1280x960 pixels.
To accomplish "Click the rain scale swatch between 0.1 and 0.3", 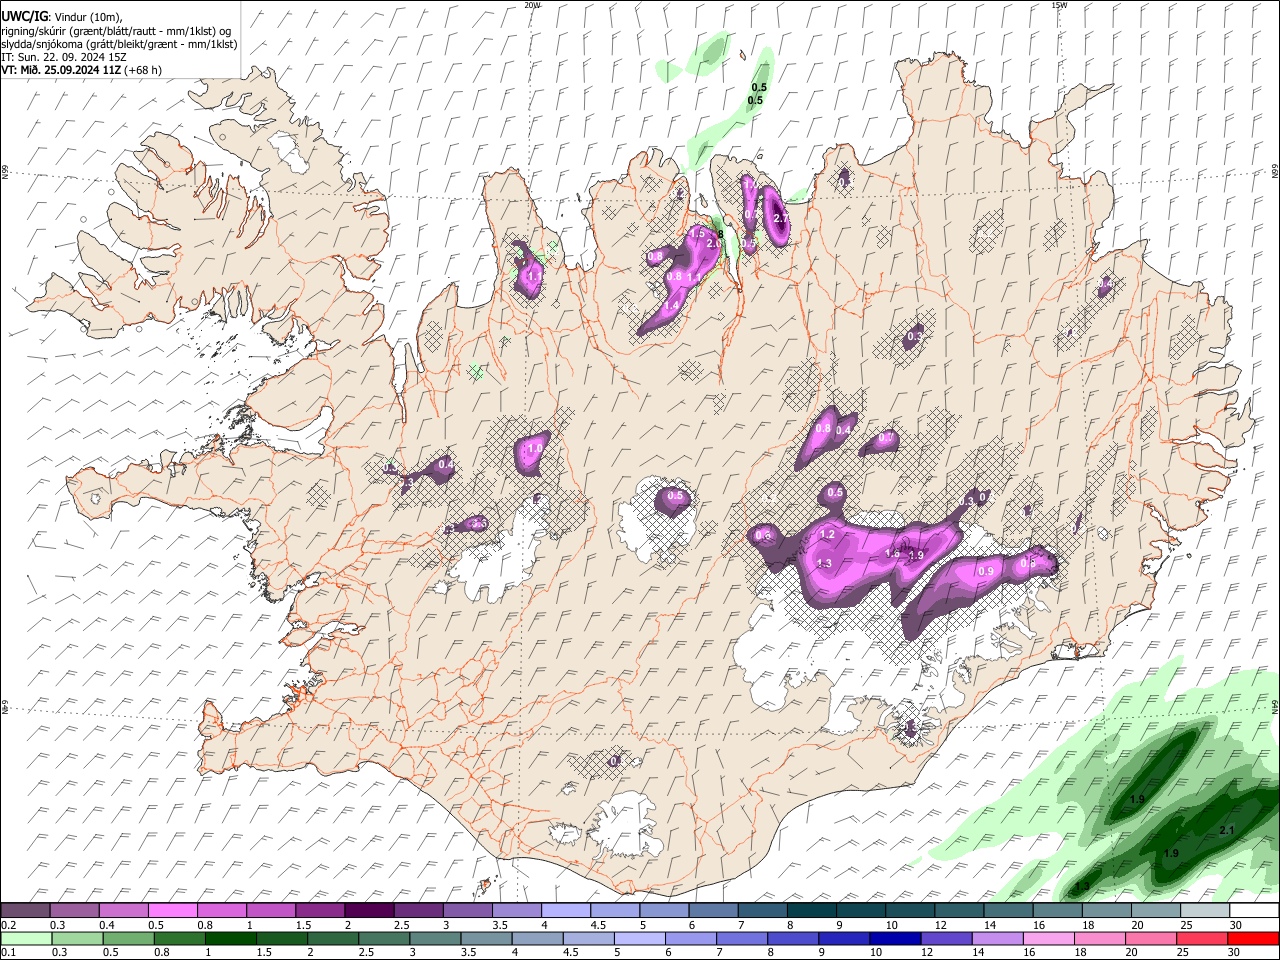I will click(x=26, y=938).
